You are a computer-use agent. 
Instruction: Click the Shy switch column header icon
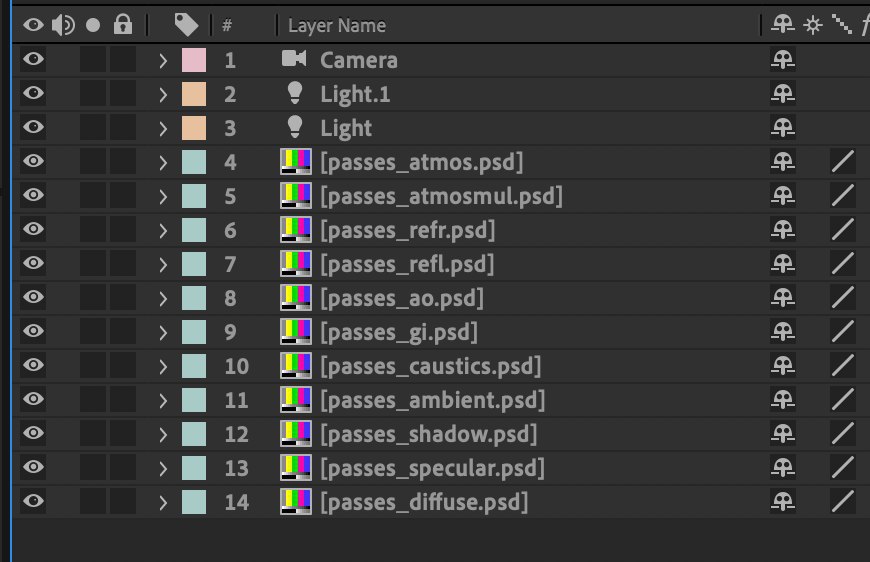tap(782, 24)
